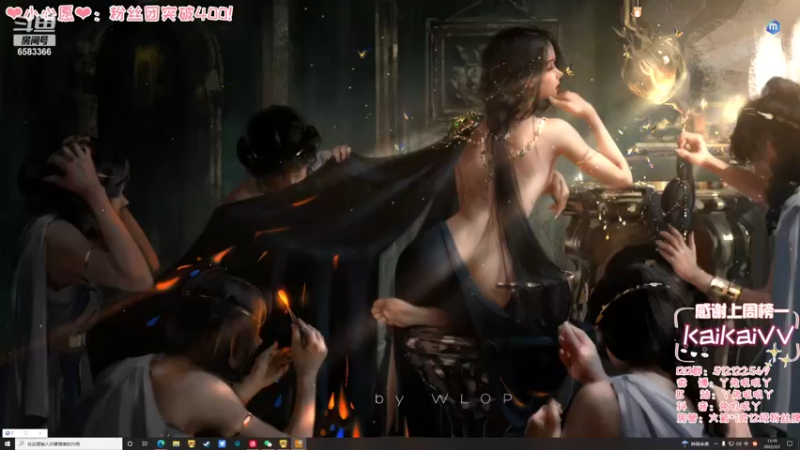This screenshot has height=450, width=800.
Task: Open the green WeChat taskbar icon
Action: [268, 444]
